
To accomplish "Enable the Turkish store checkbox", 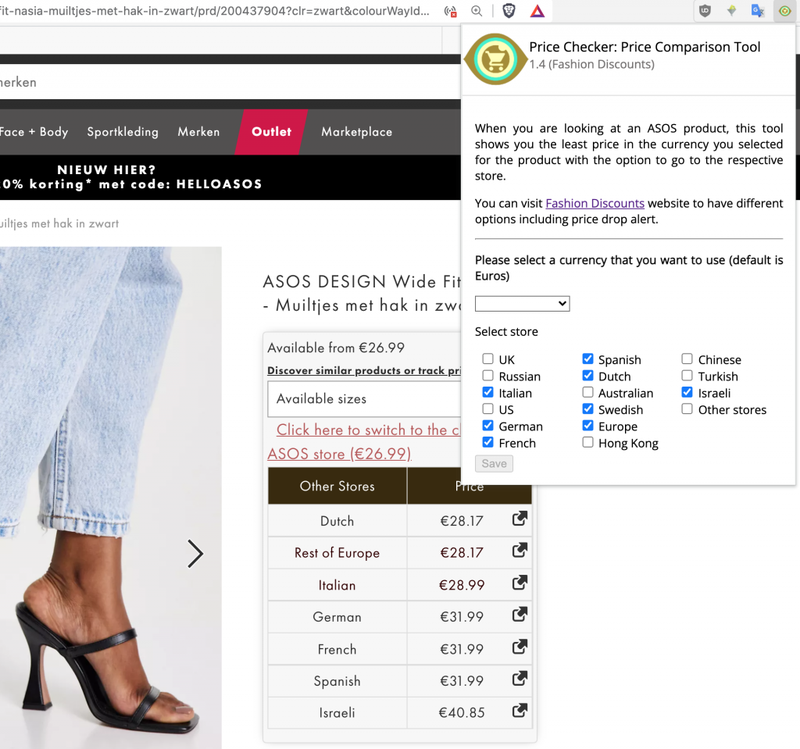I will tap(687, 376).
